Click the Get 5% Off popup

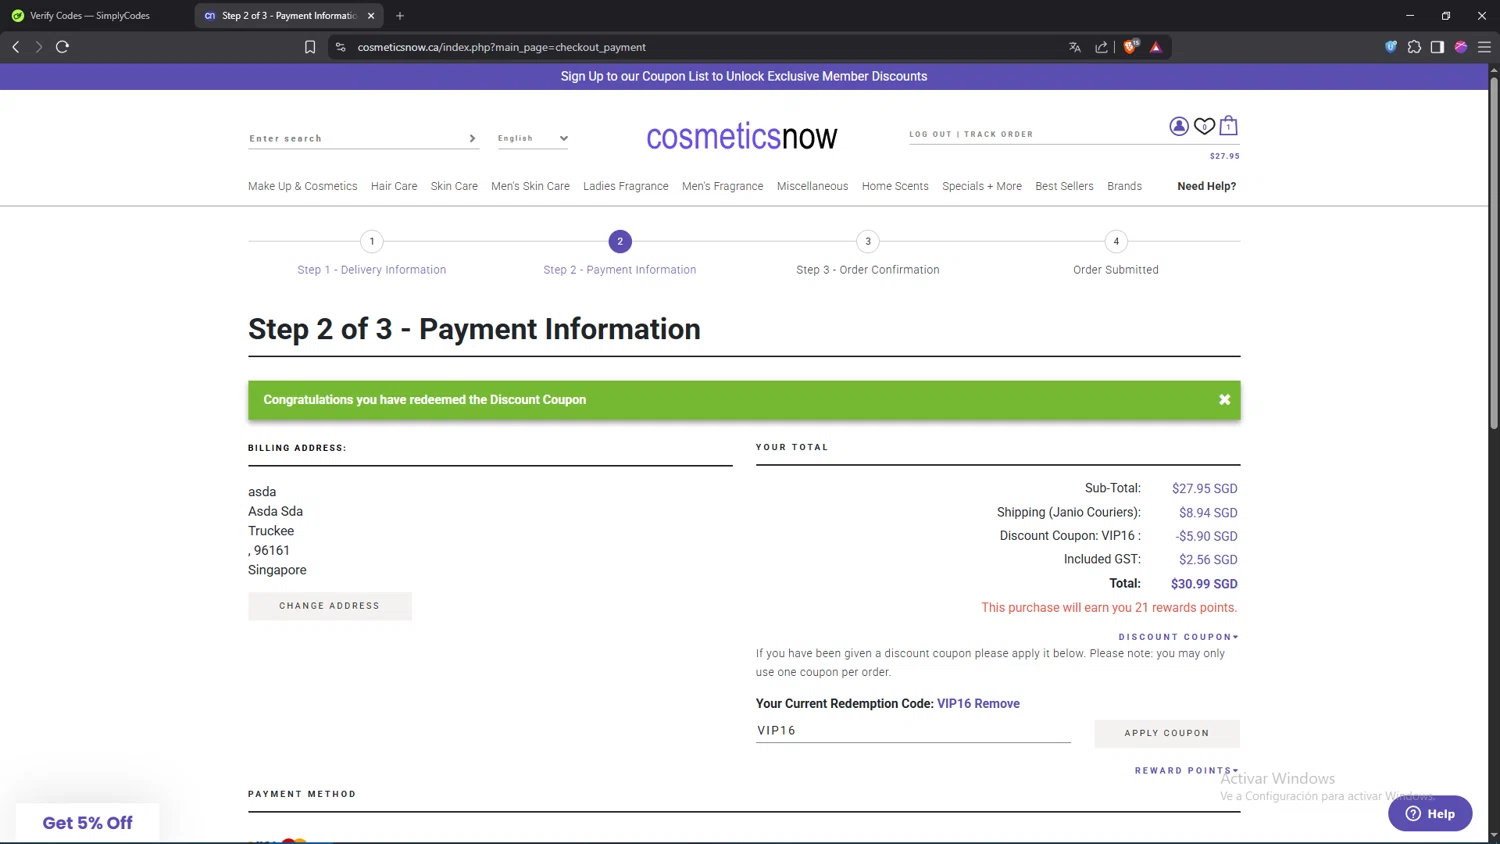pyautogui.click(x=87, y=823)
